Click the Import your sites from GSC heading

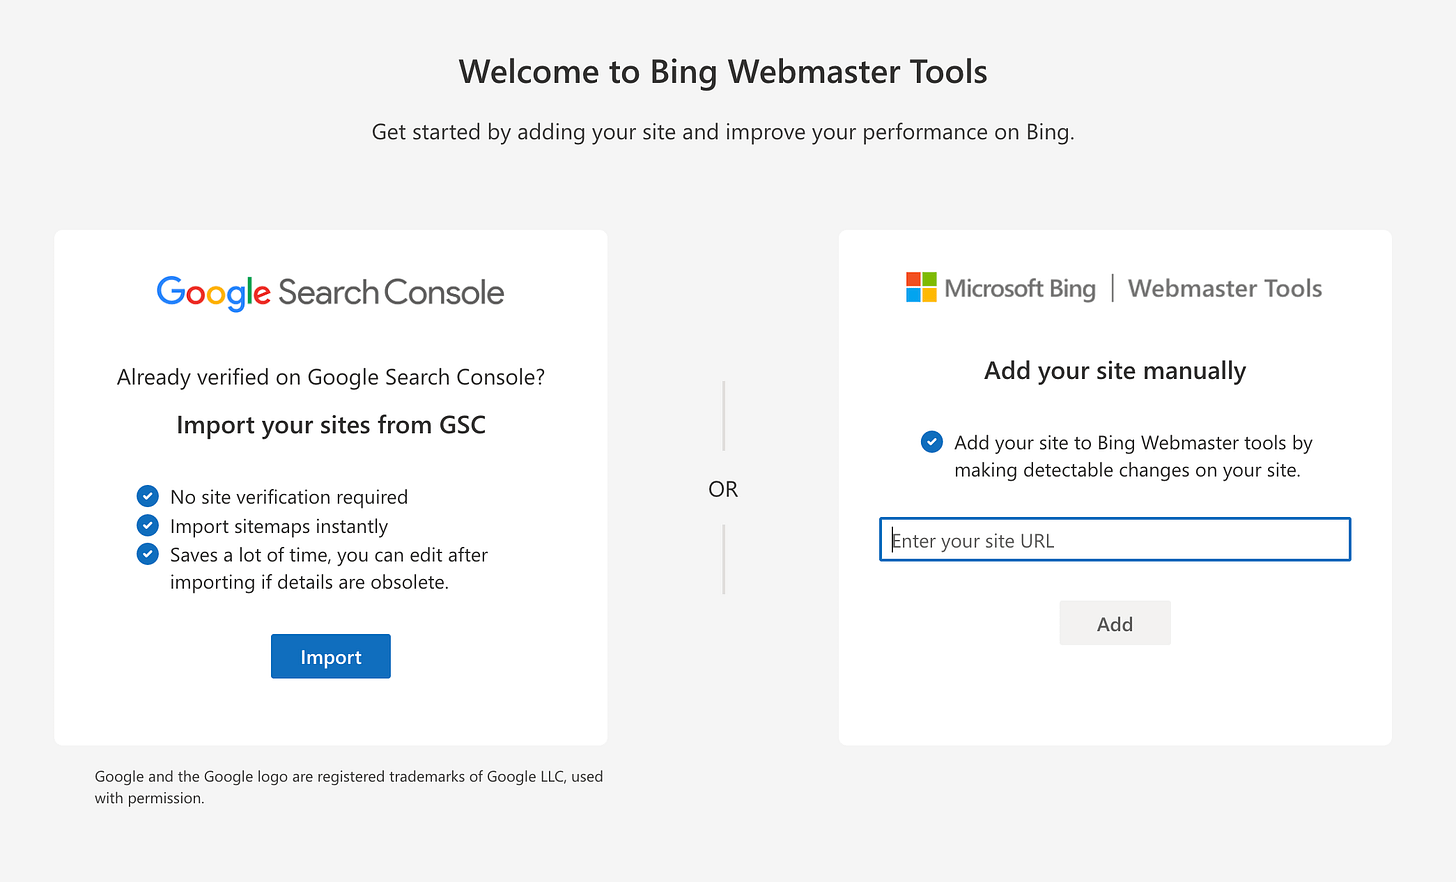[331, 425]
